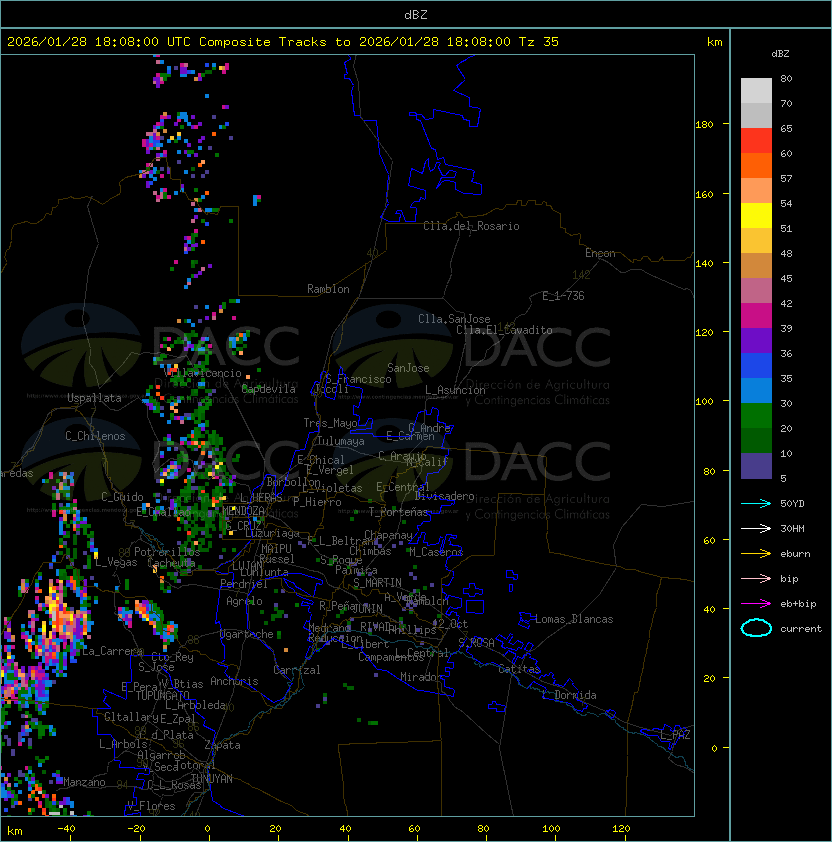The image size is (832, 842).
Task: Select the TUNUYAN town label
Action: 212,778
